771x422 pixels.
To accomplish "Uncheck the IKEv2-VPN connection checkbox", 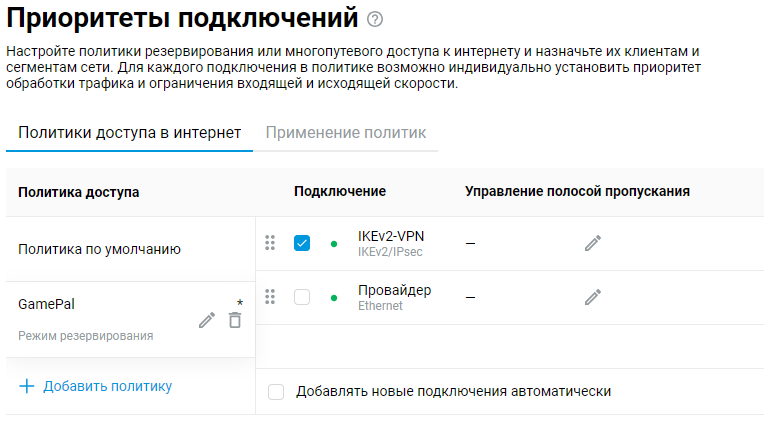I will (302, 243).
